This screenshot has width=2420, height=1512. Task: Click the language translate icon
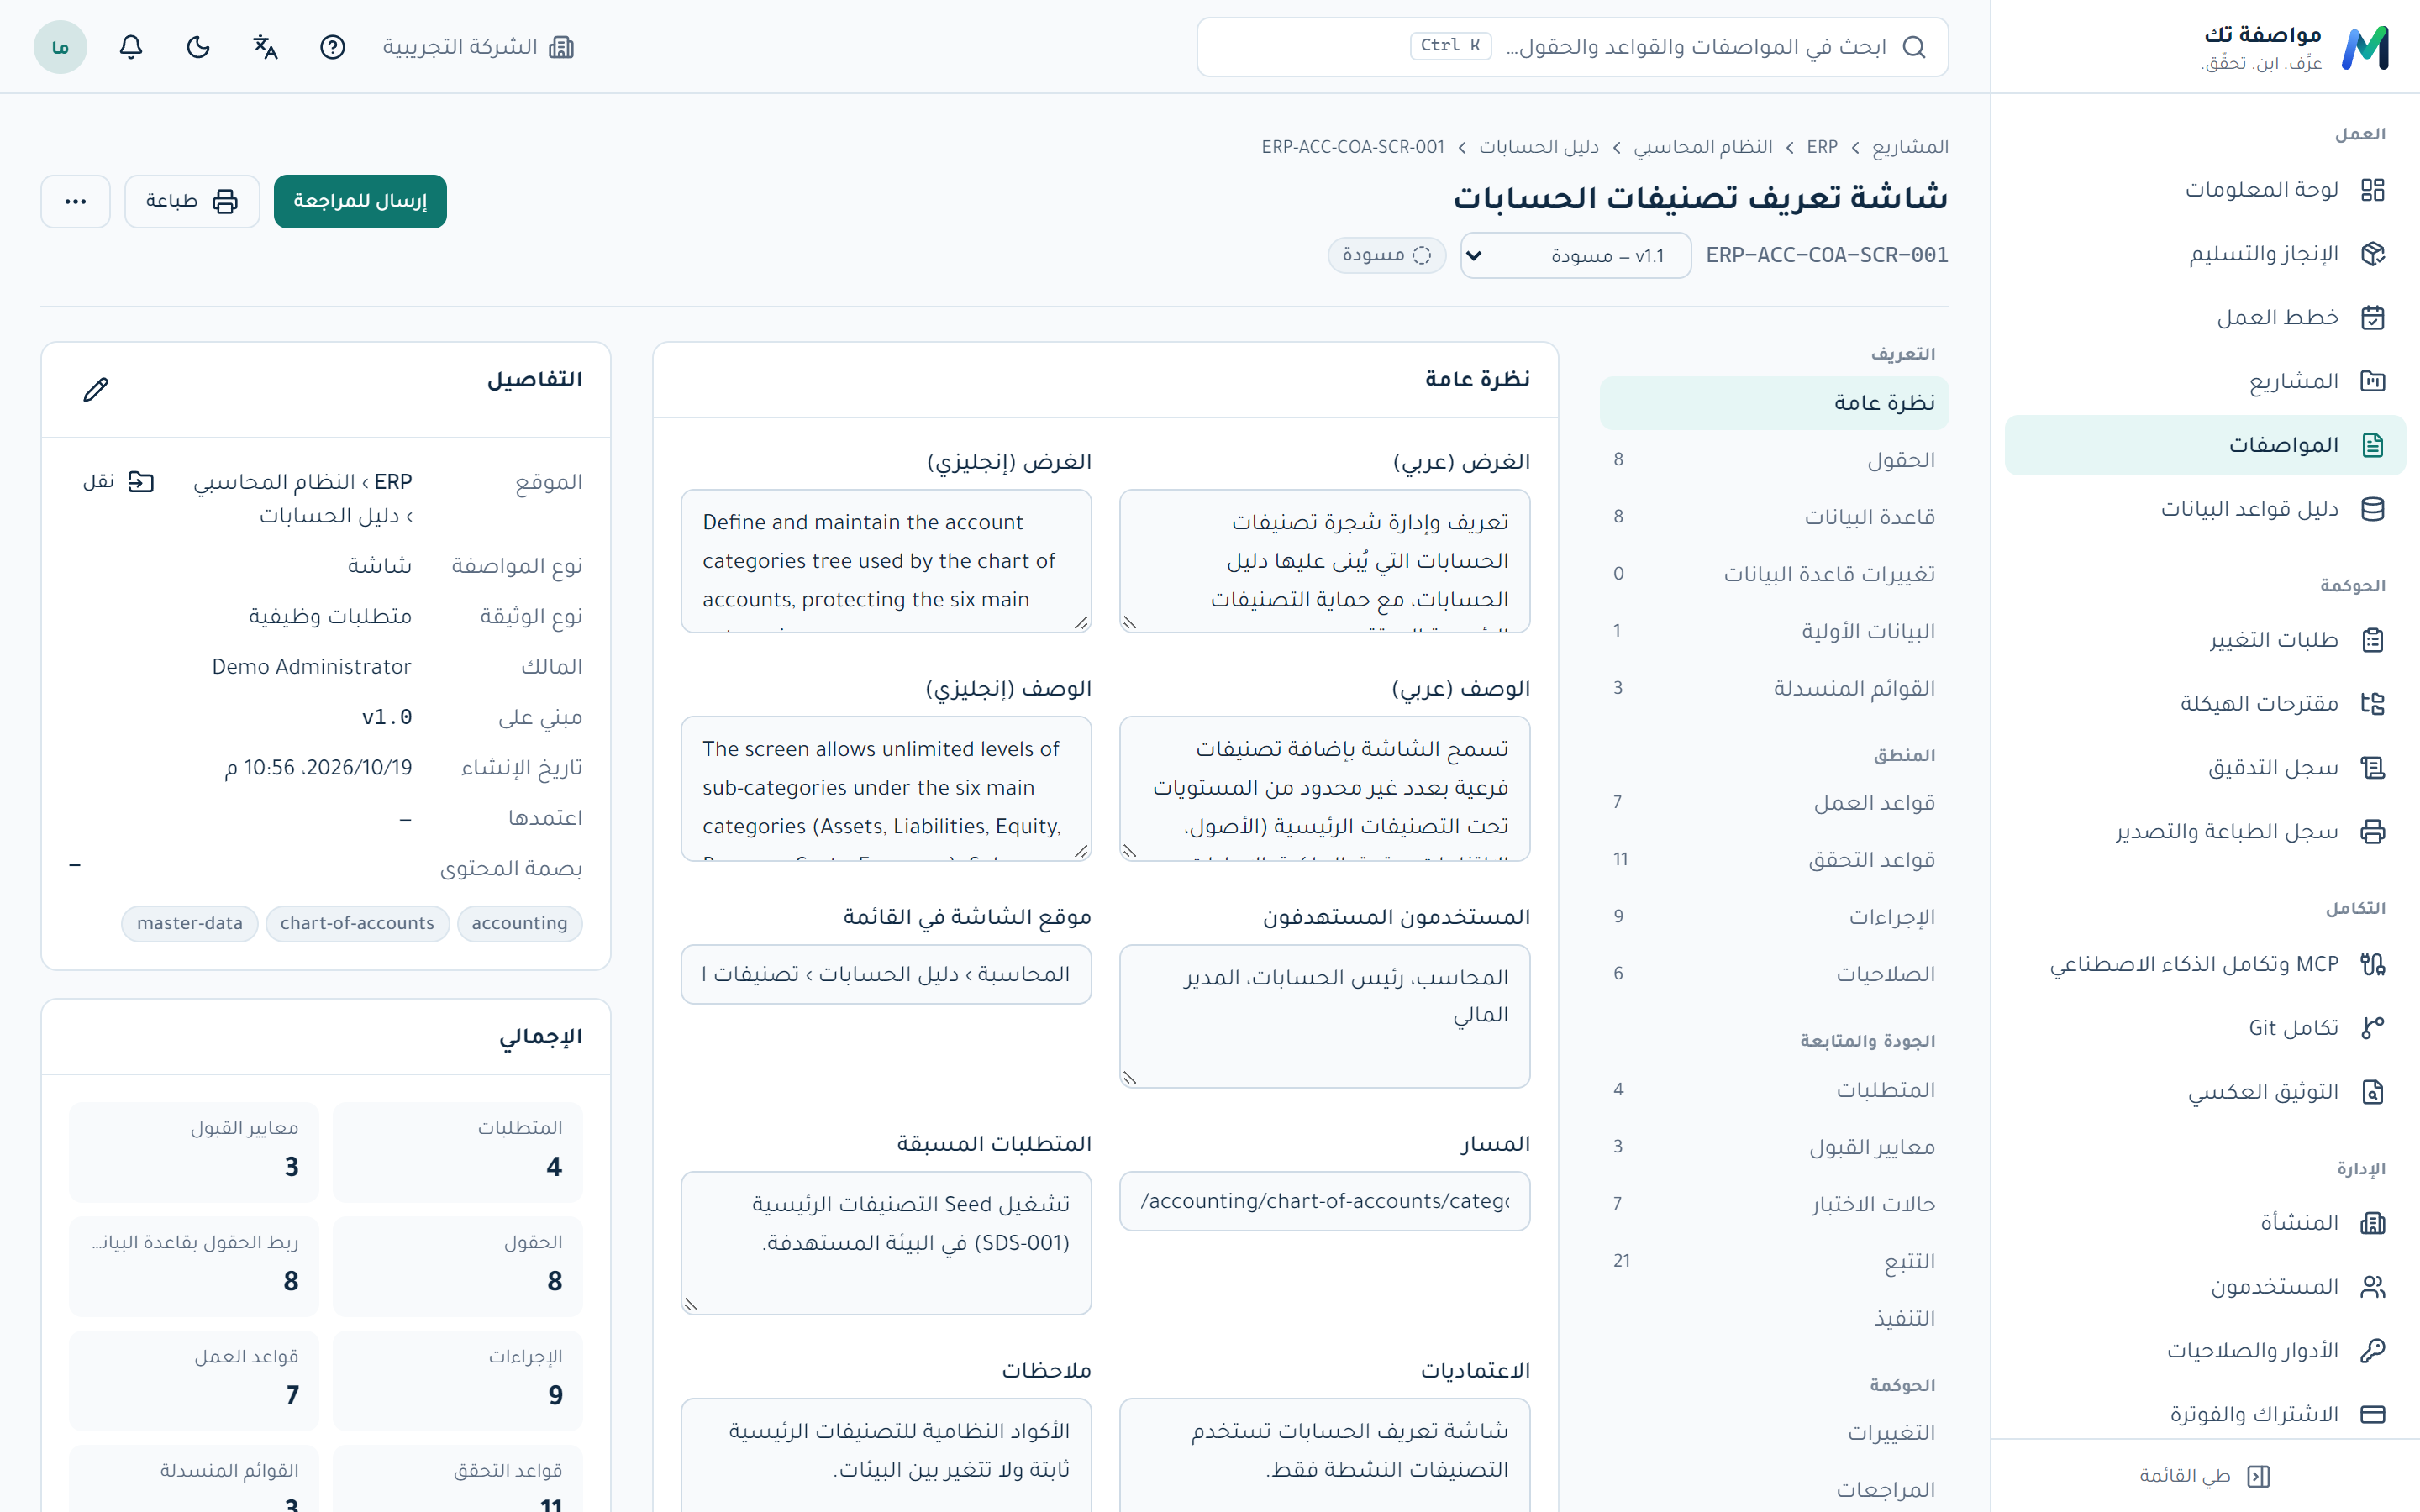265,47
